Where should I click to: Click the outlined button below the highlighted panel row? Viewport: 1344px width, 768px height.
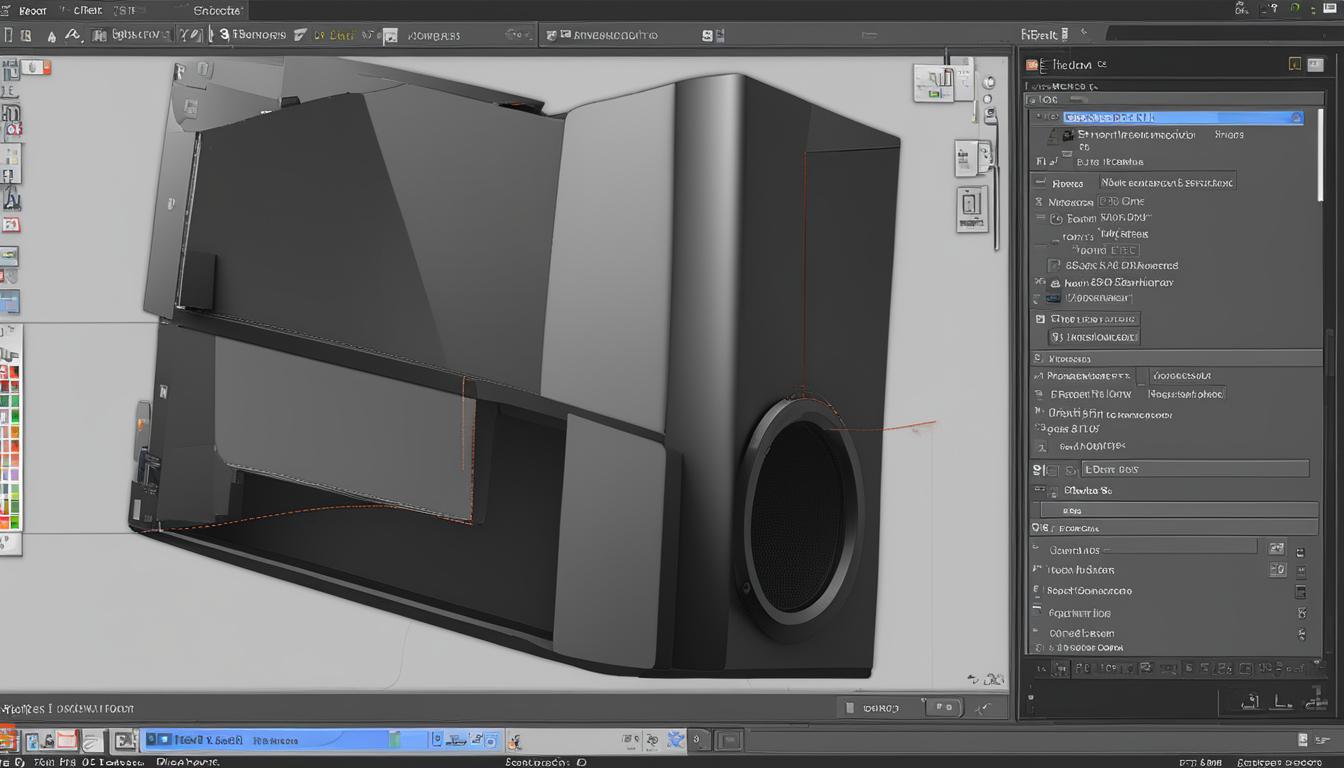[1166, 182]
